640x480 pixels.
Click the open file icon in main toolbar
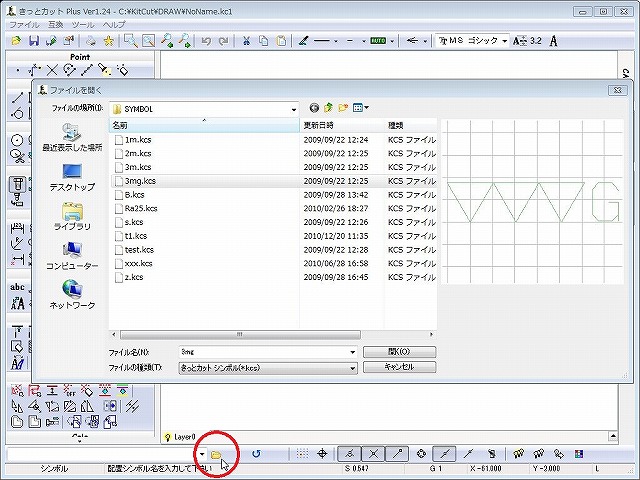pos(16,41)
